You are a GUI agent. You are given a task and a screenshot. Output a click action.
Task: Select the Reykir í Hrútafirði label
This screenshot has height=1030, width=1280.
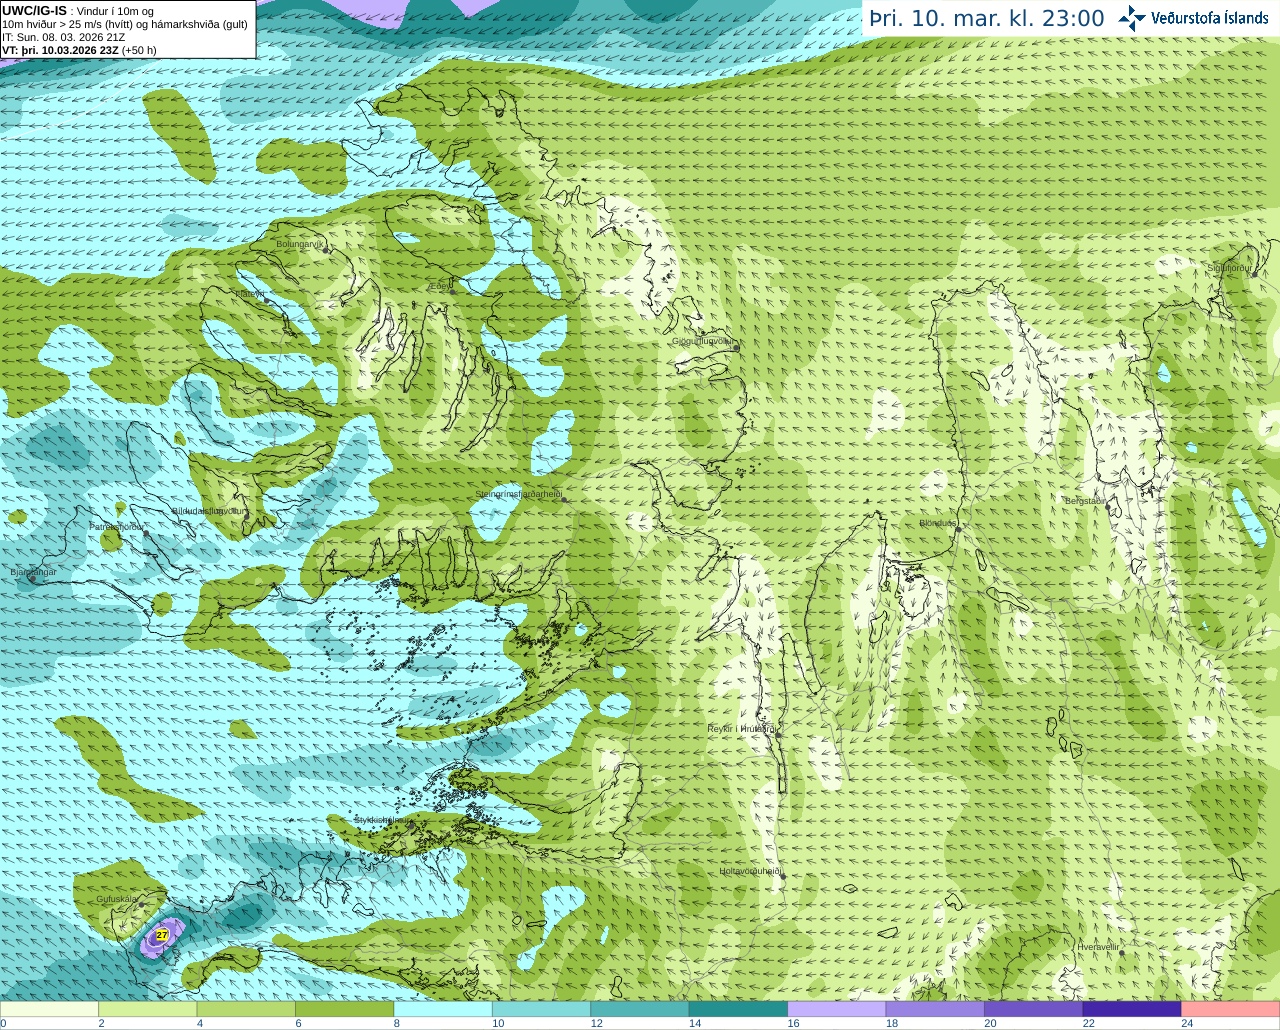click(x=741, y=729)
